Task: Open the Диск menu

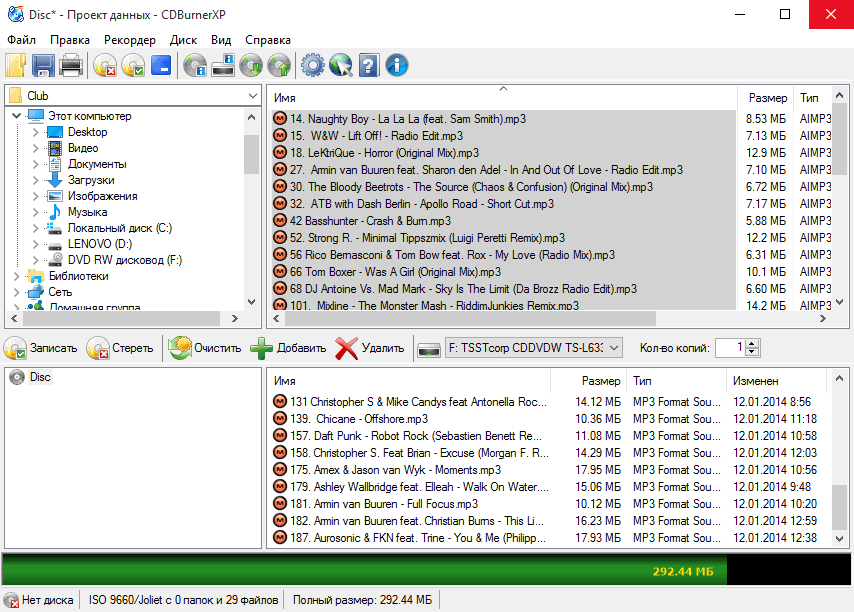Action: coord(183,40)
